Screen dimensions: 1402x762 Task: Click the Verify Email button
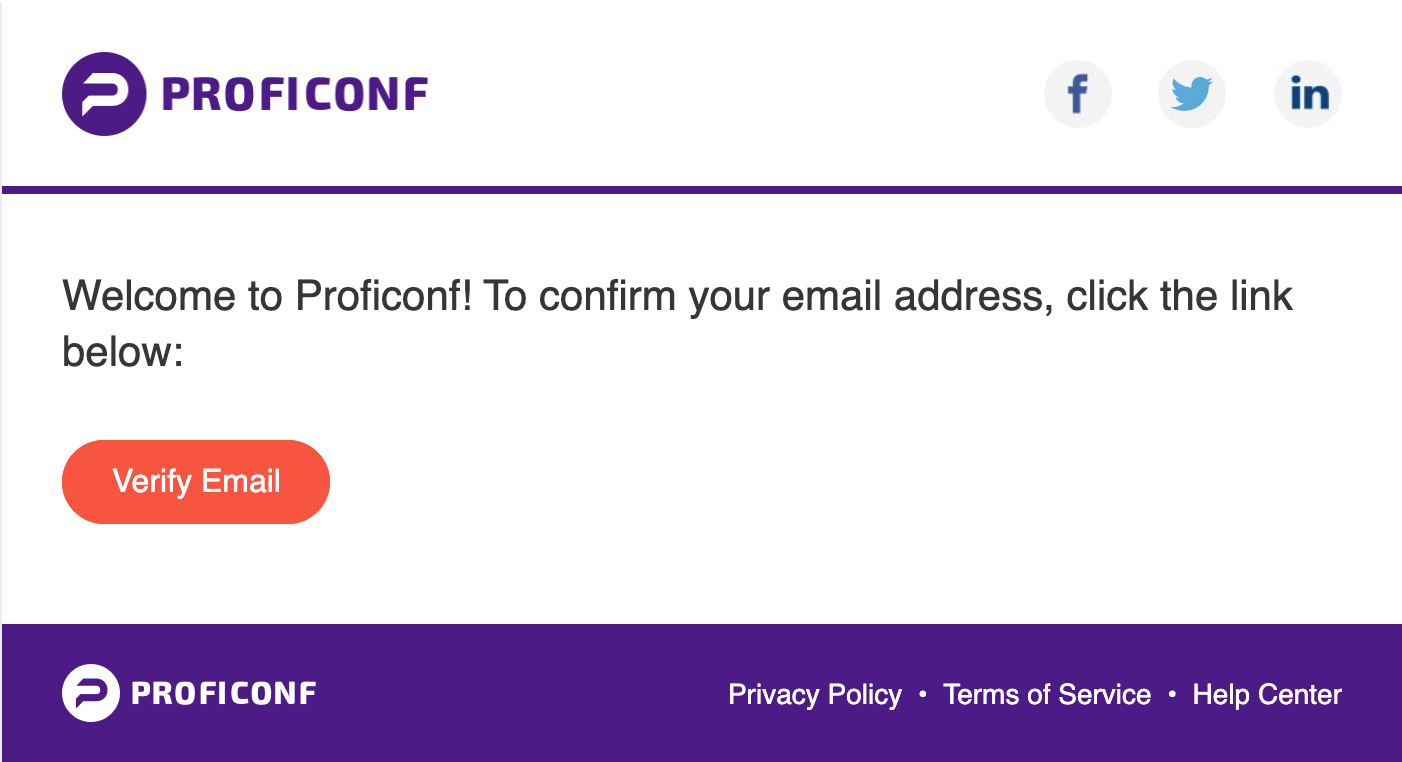(x=196, y=482)
